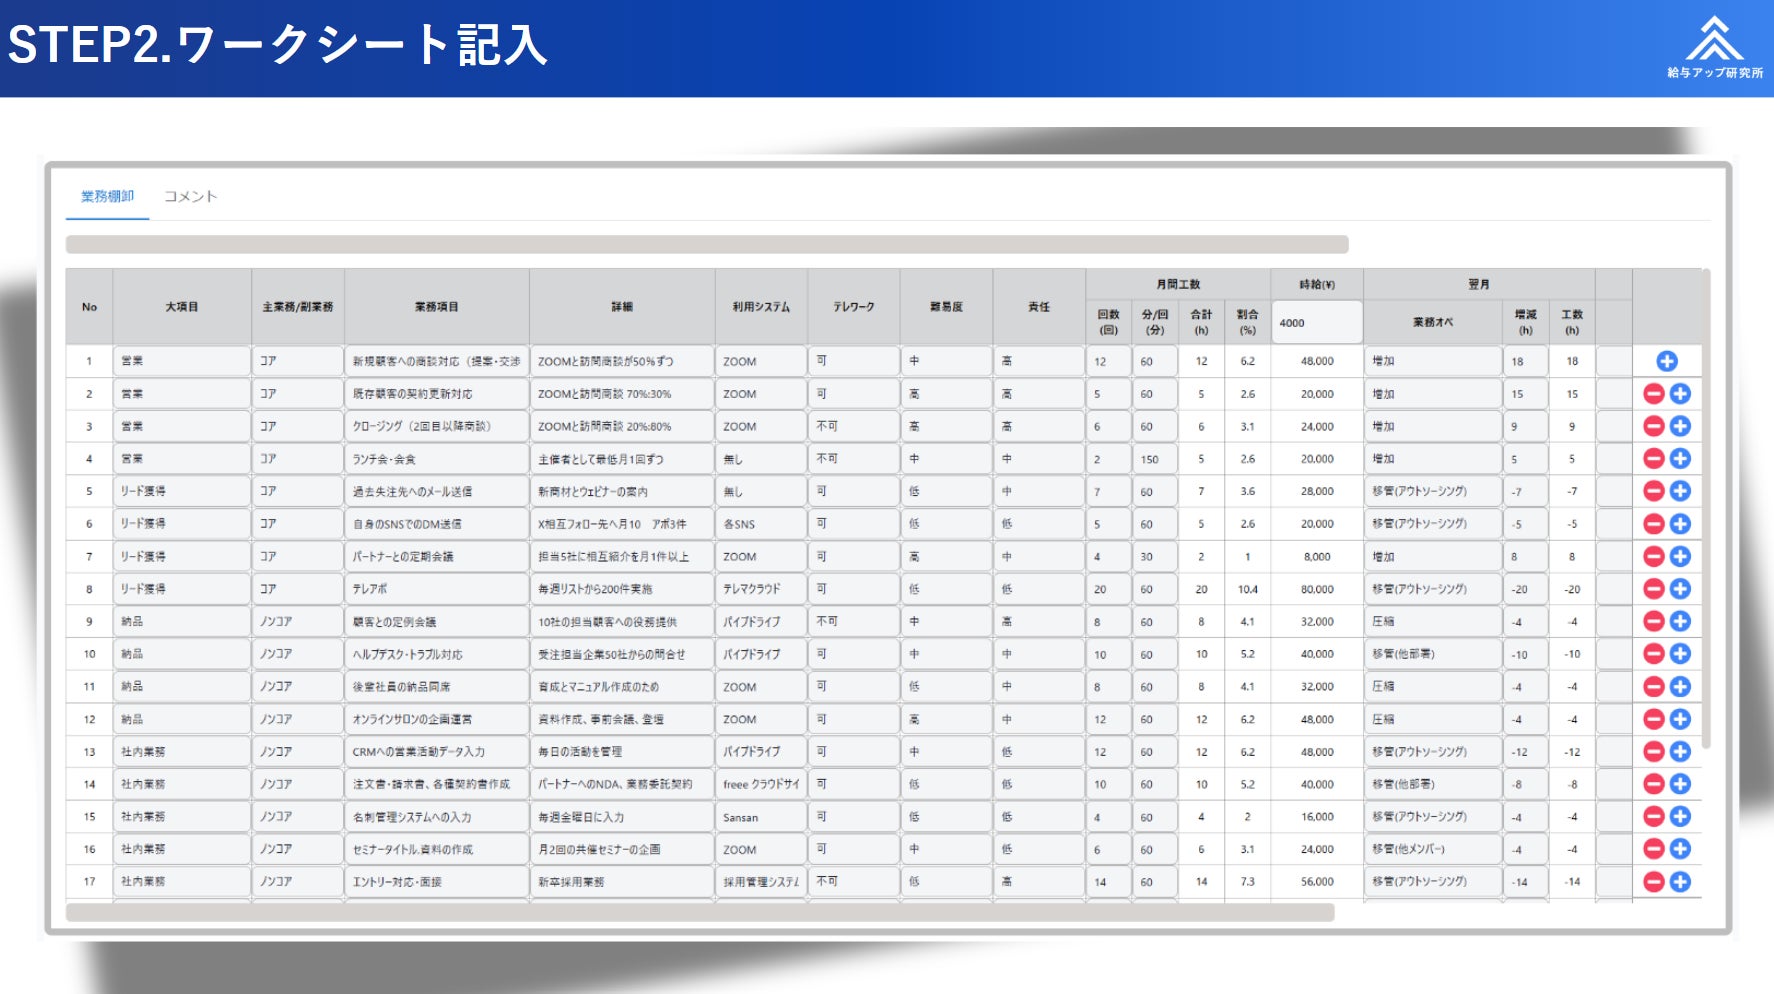Click the 採用管理システム cell in row 17
The width and height of the screenshot is (1774, 994).
click(x=760, y=881)
